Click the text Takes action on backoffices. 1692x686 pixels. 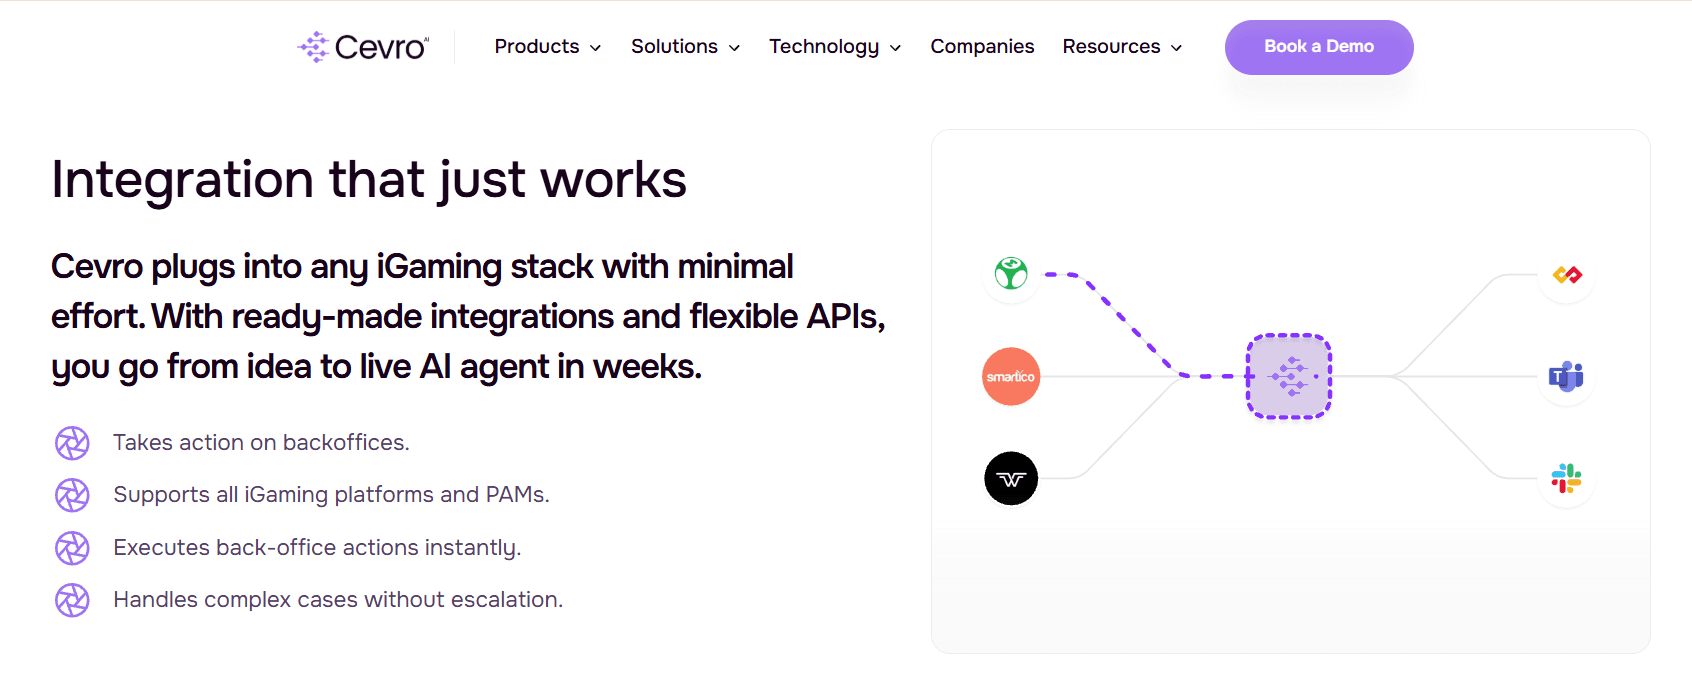(261, 442)
